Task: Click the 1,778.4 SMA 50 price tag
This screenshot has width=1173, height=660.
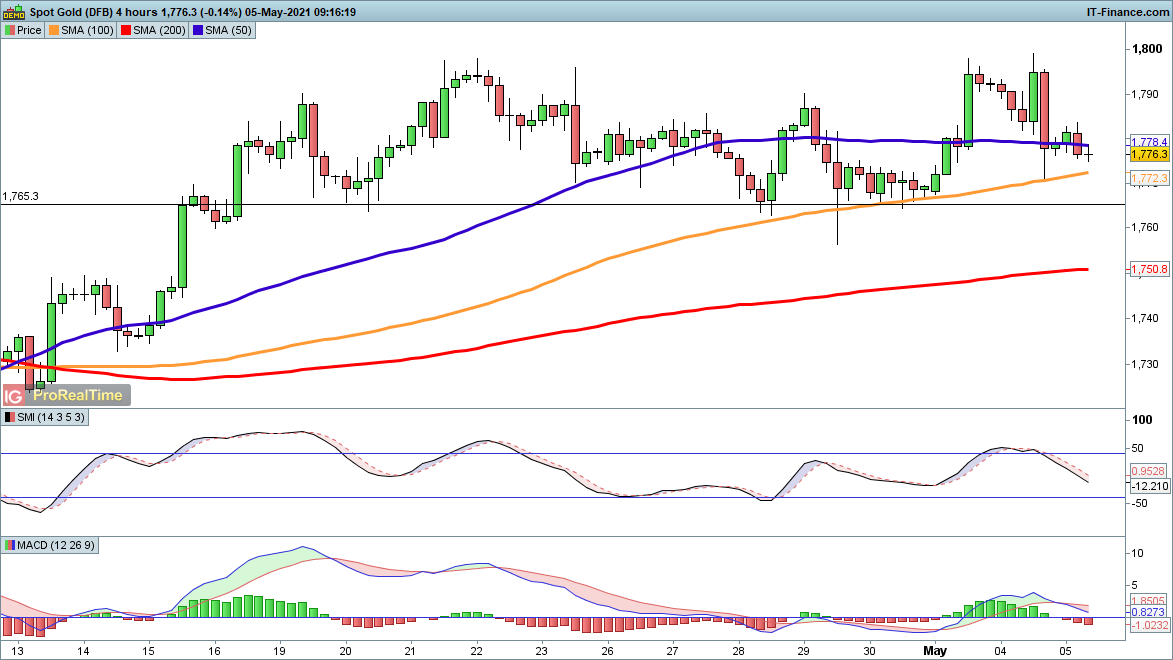Action: point(1148,142)
